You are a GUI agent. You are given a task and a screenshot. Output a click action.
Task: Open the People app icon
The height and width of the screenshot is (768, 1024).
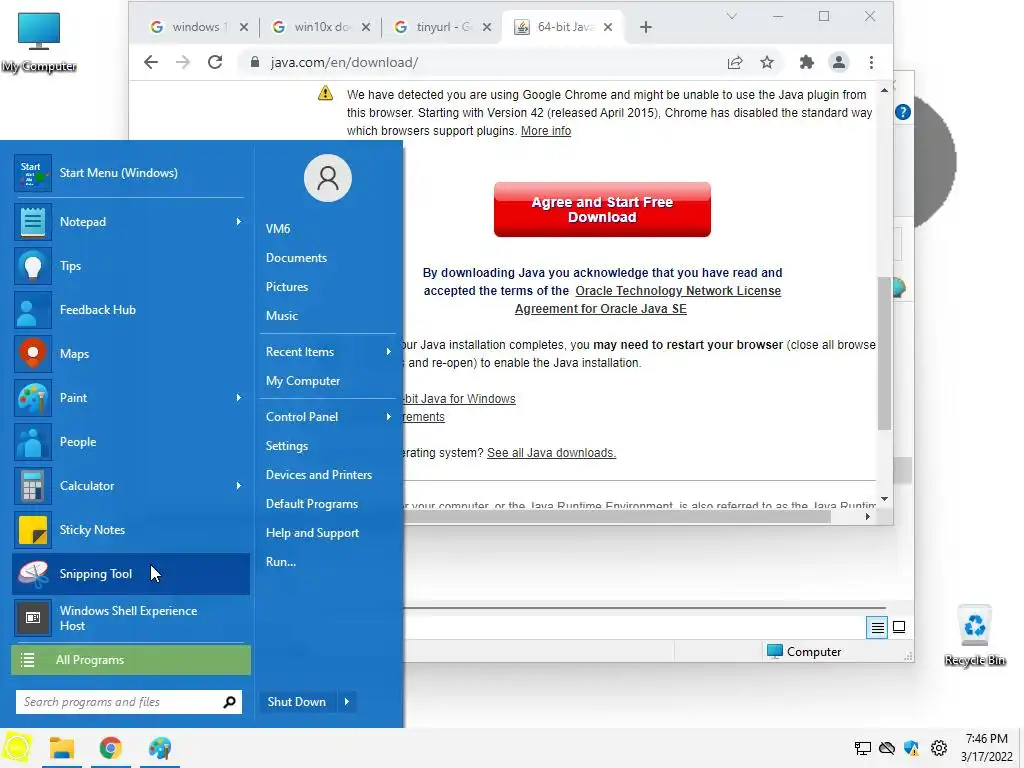tap(33, 442)
